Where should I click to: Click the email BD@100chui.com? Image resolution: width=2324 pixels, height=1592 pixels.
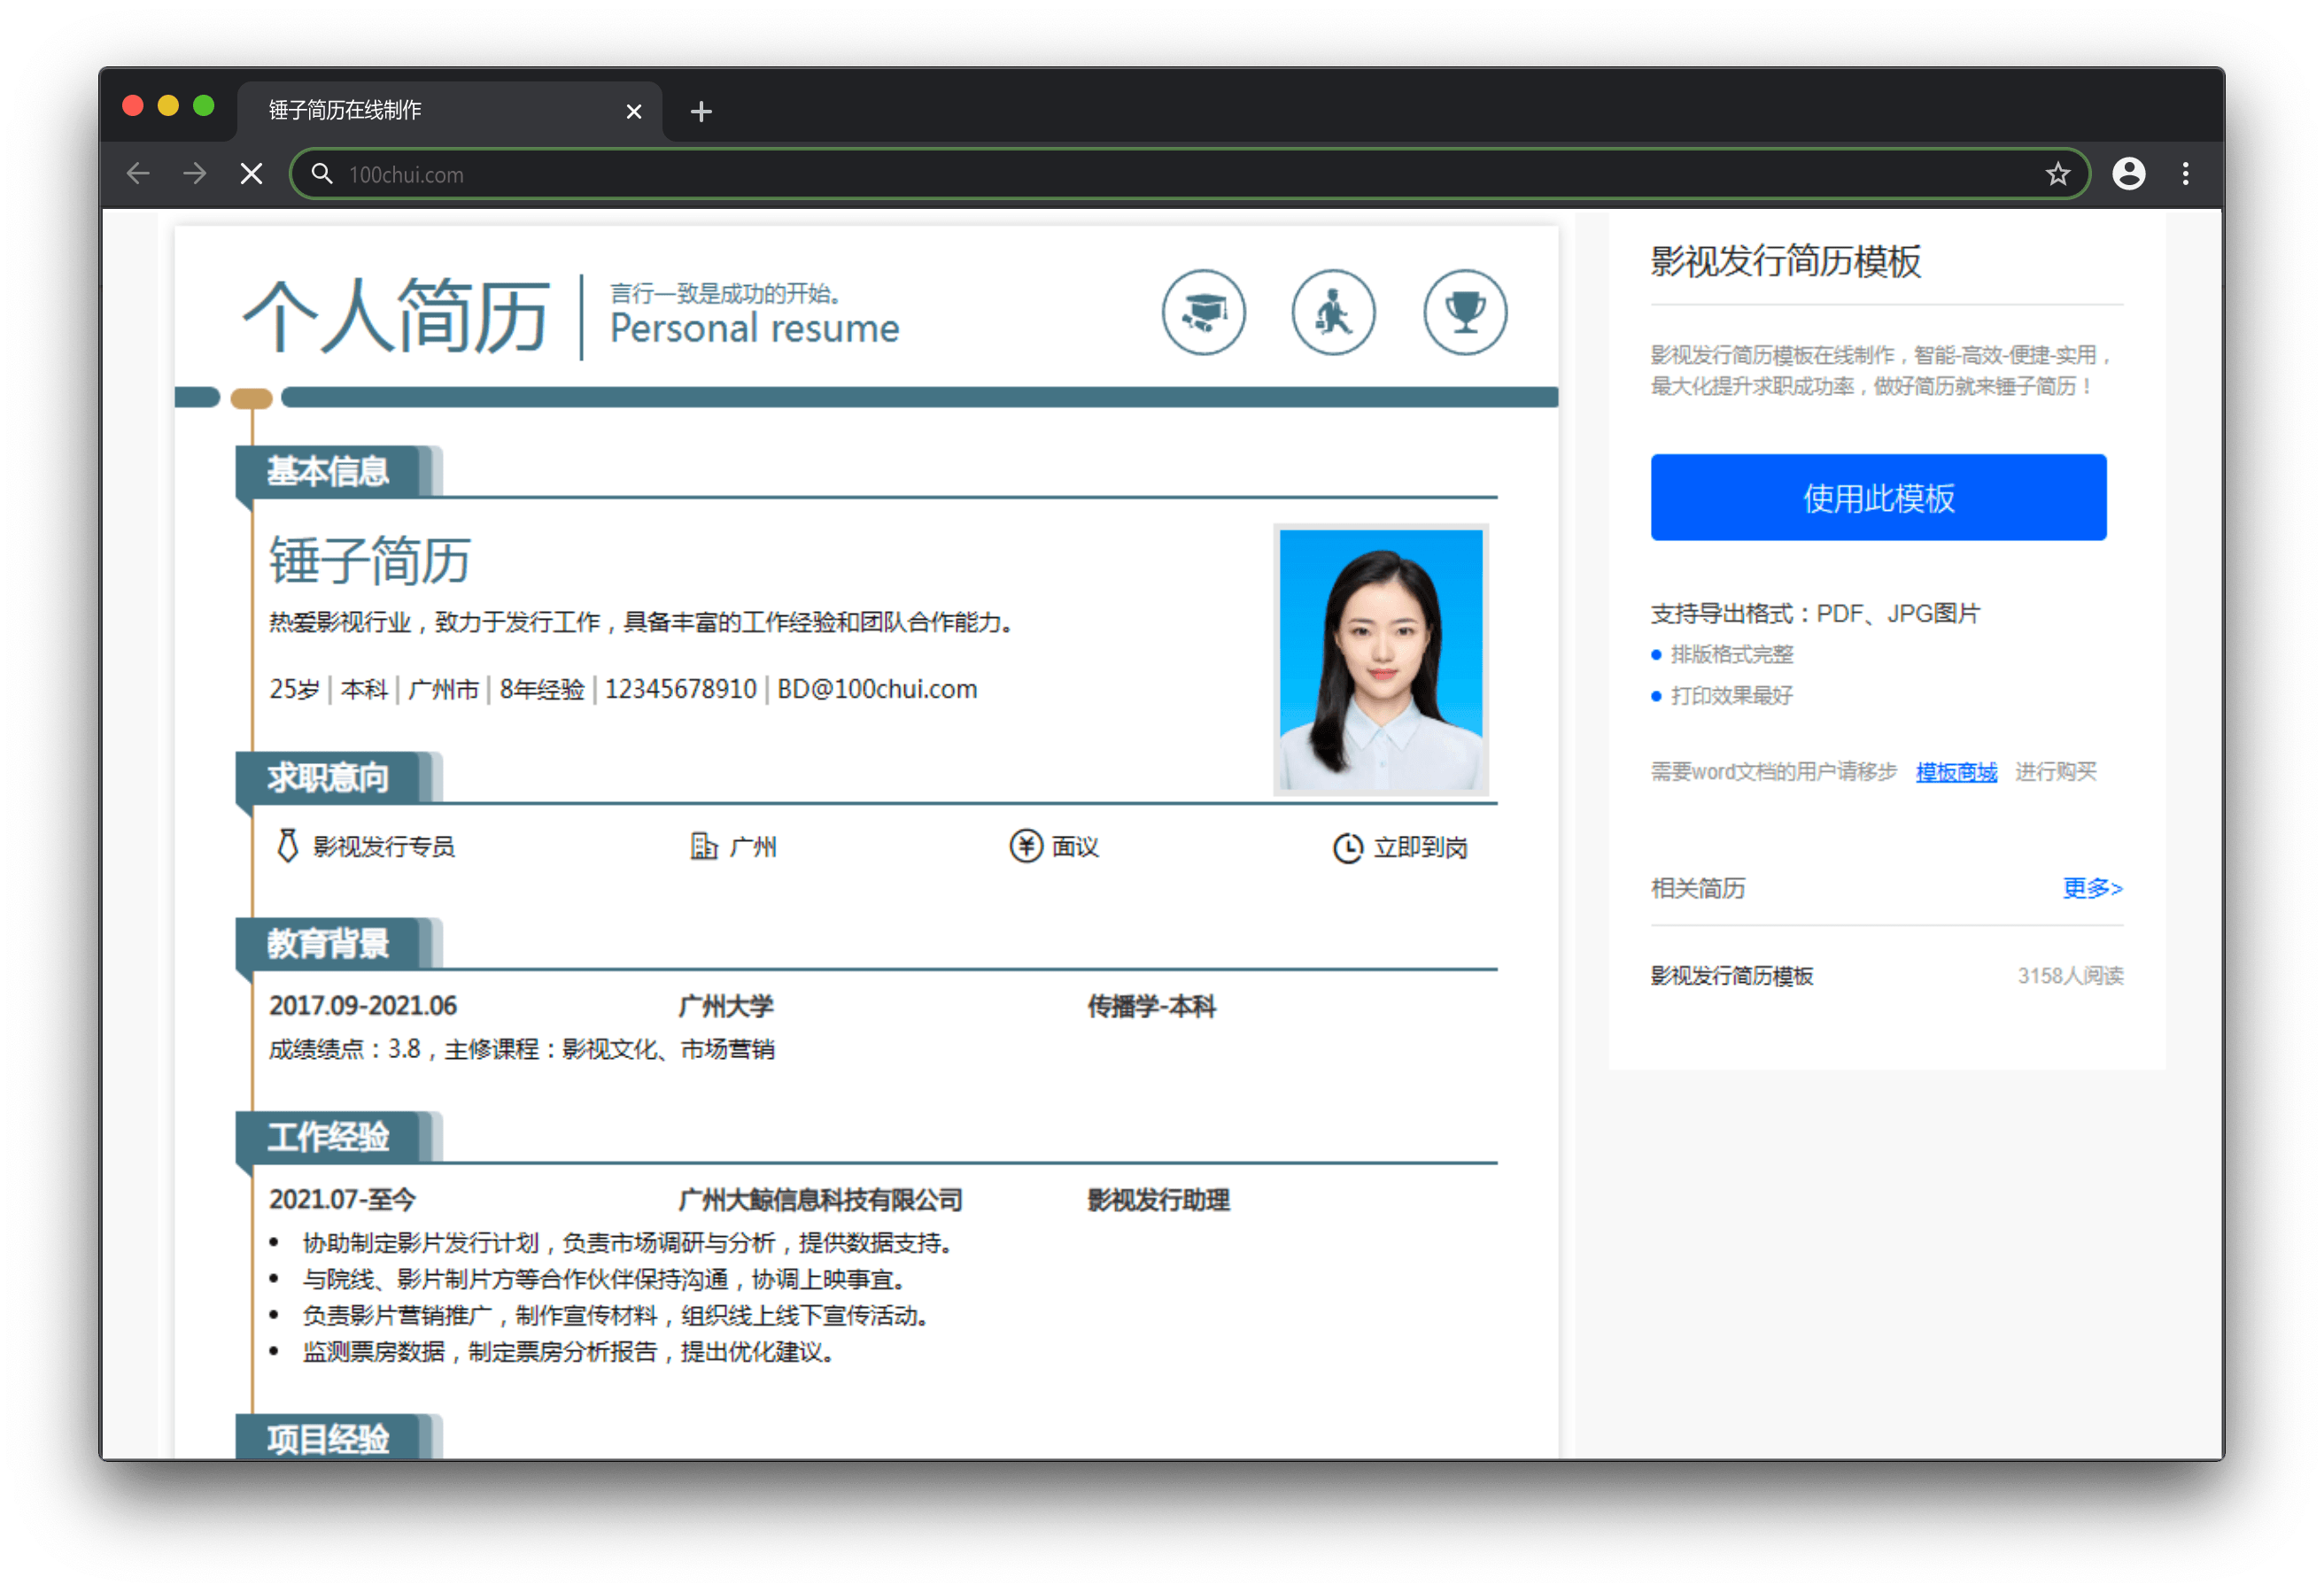877,689
